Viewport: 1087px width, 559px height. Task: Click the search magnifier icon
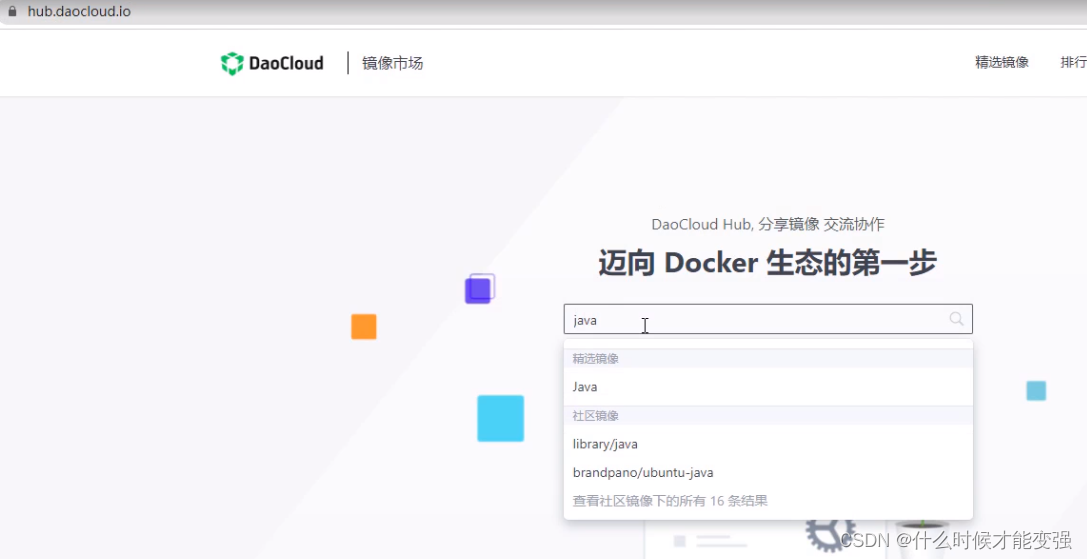(956, 319)
